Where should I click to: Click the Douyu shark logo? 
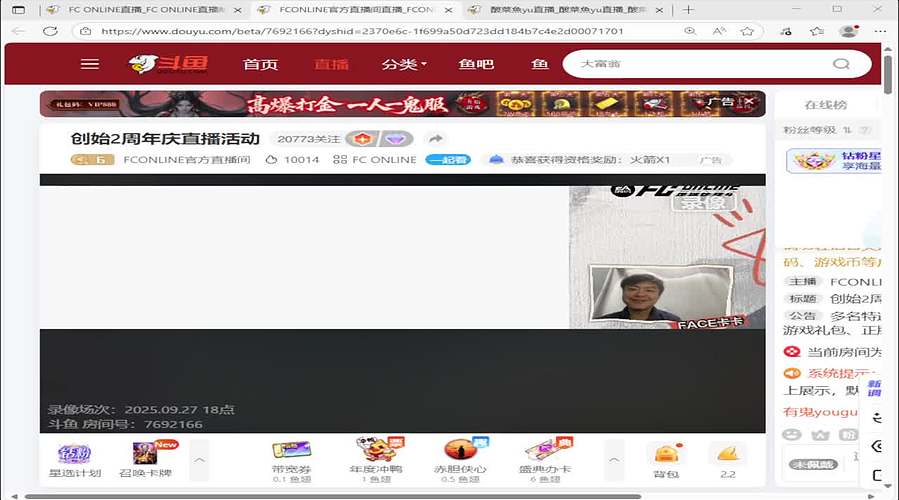169,64
